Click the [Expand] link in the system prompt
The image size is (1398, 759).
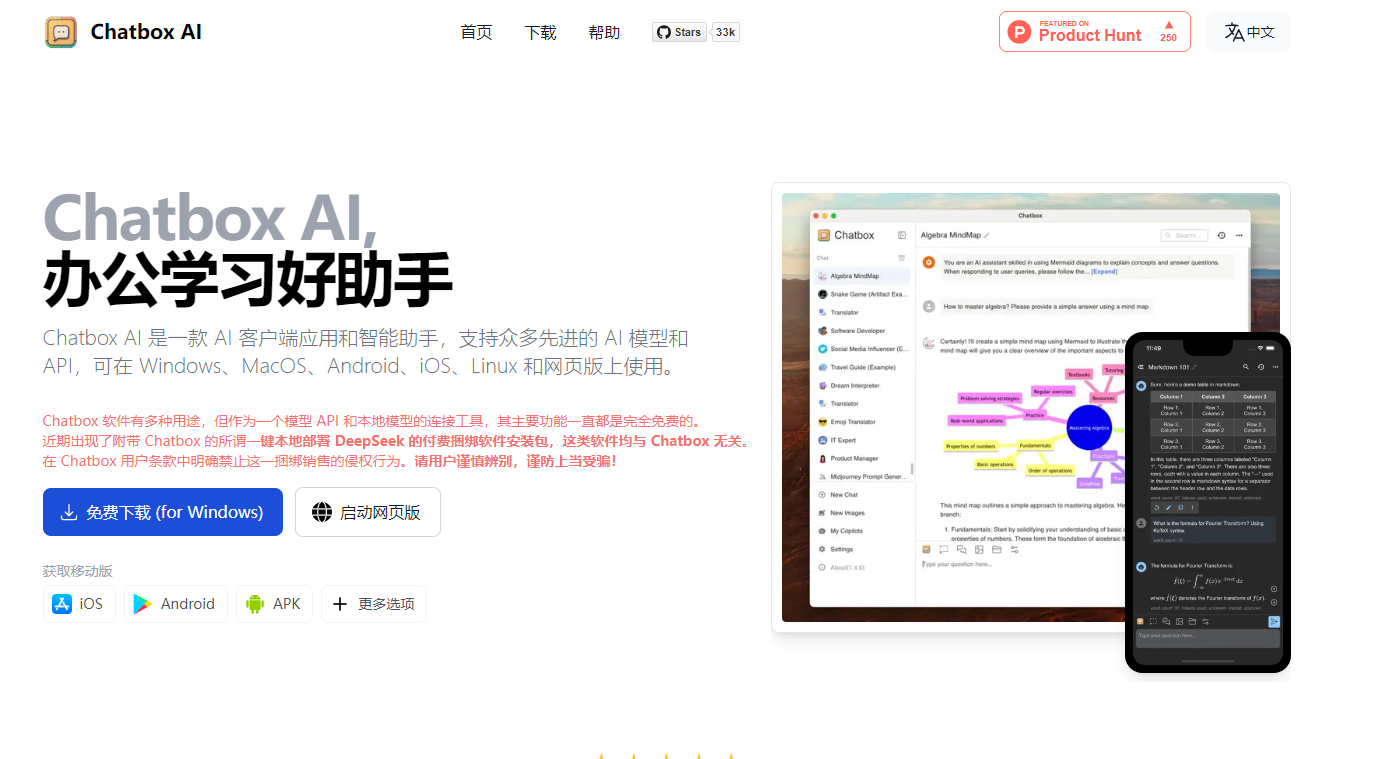coord(1104,271)
